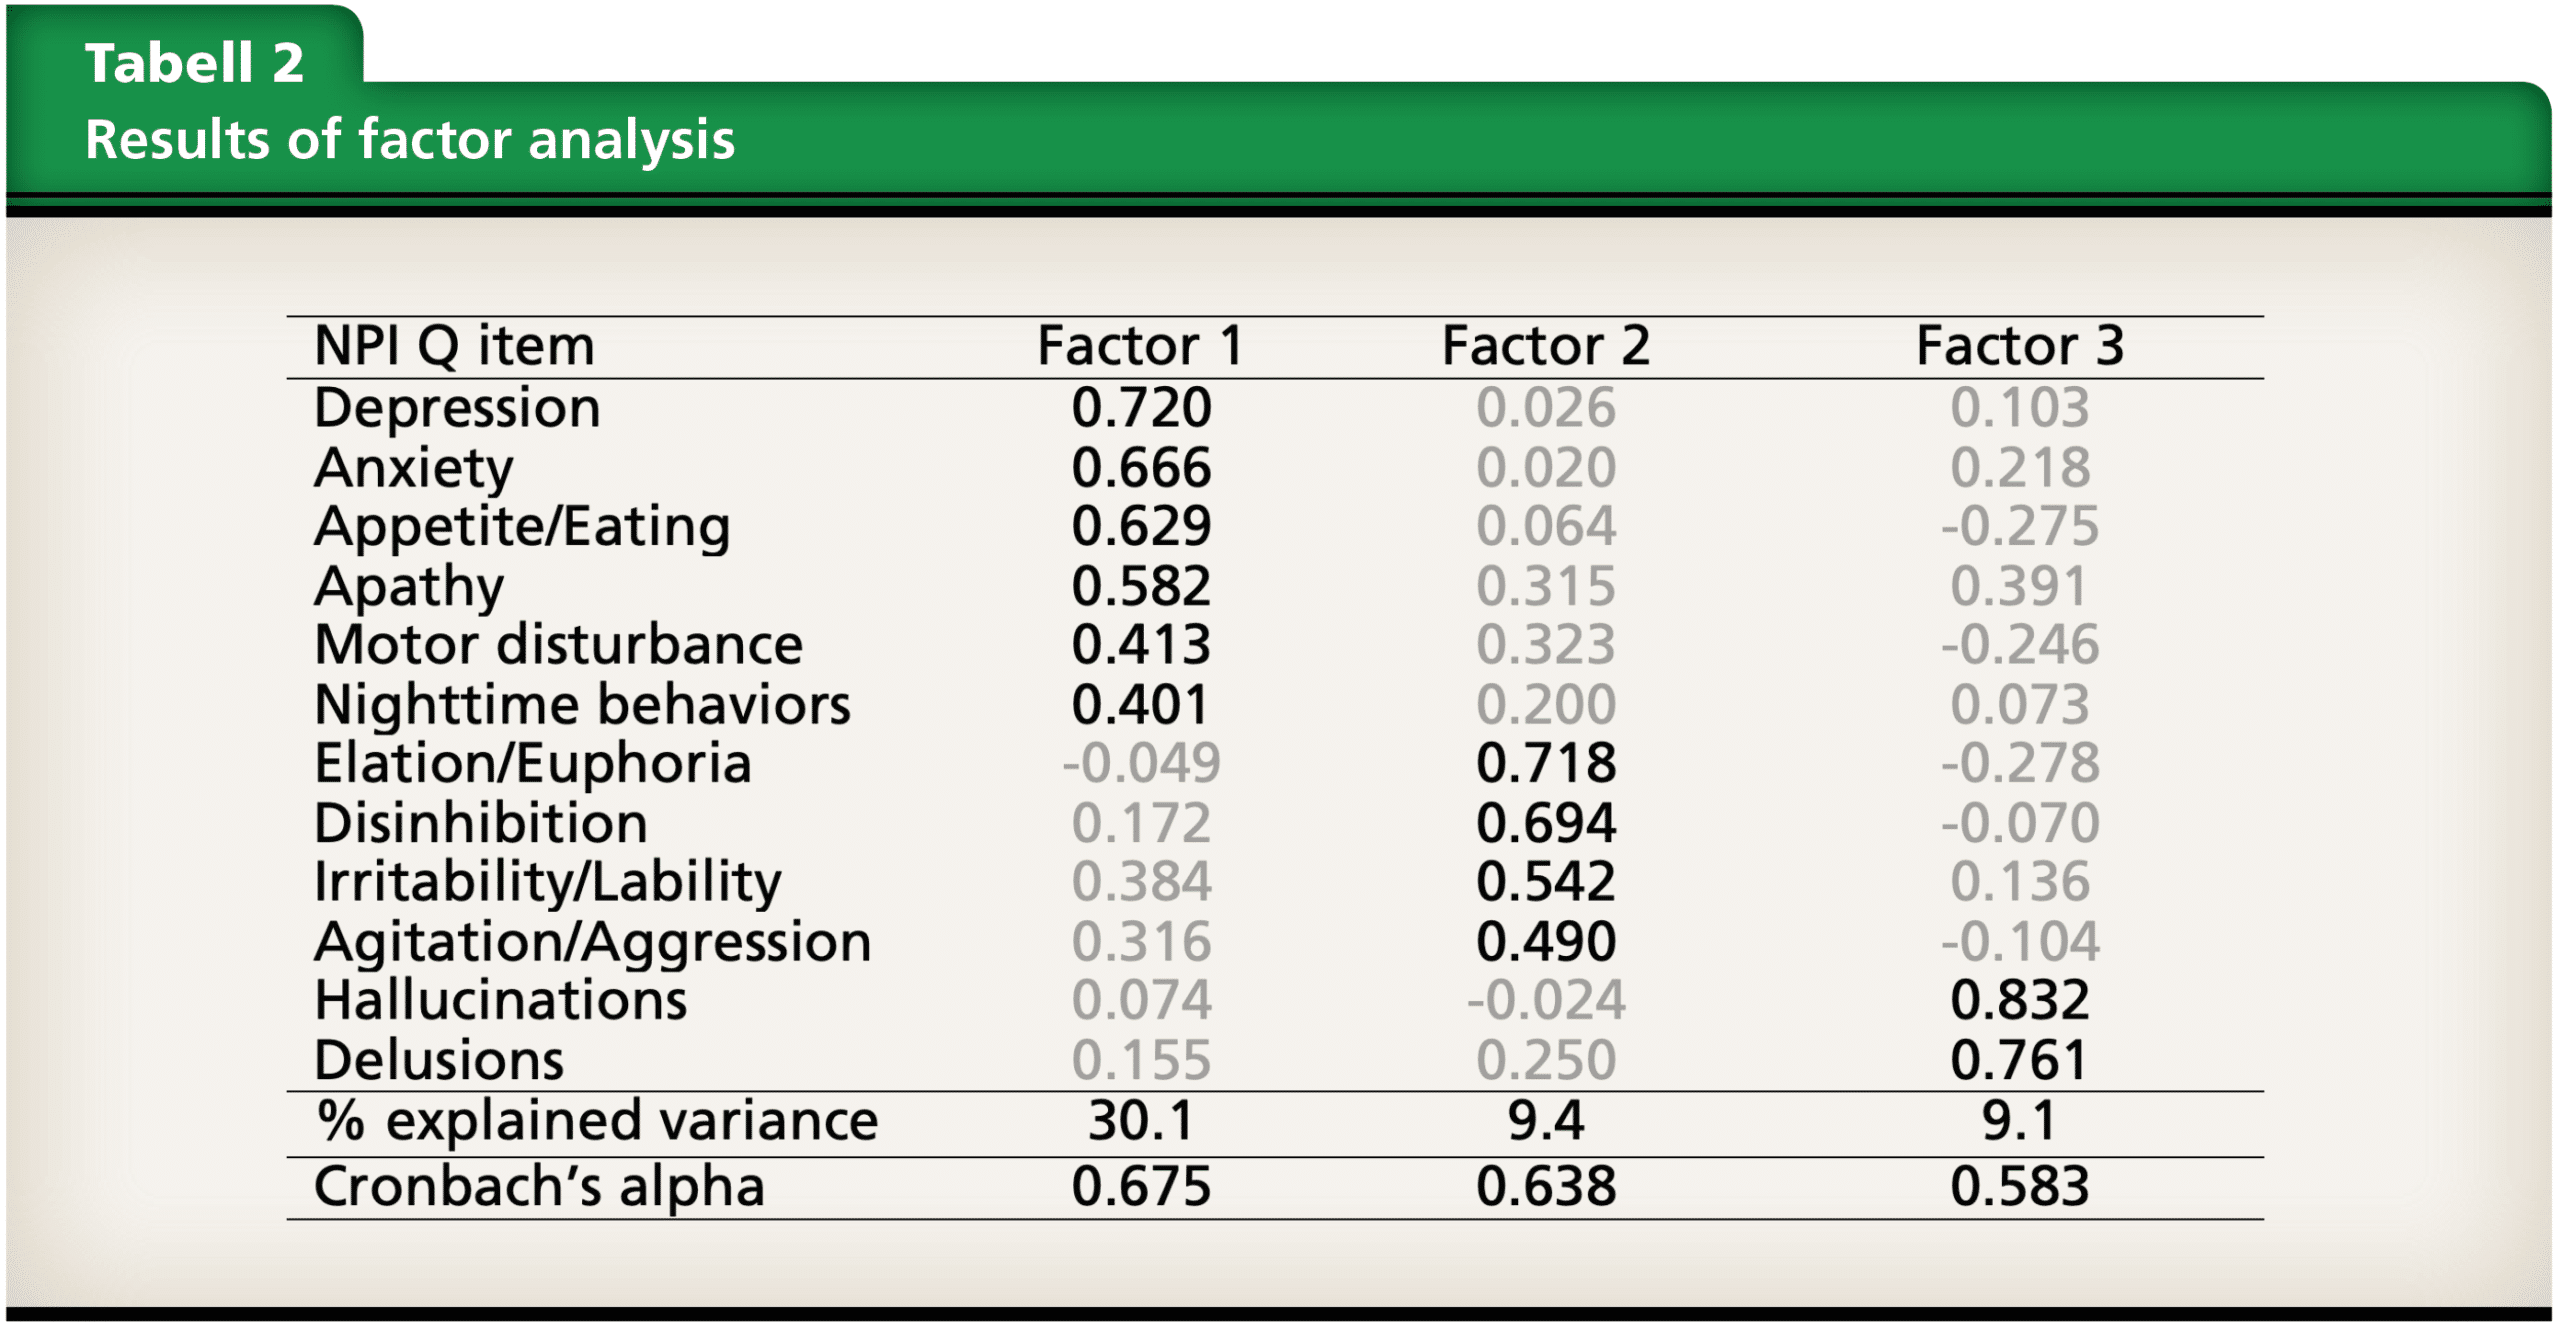Select the Factor 3 column header

point(2019,346)
